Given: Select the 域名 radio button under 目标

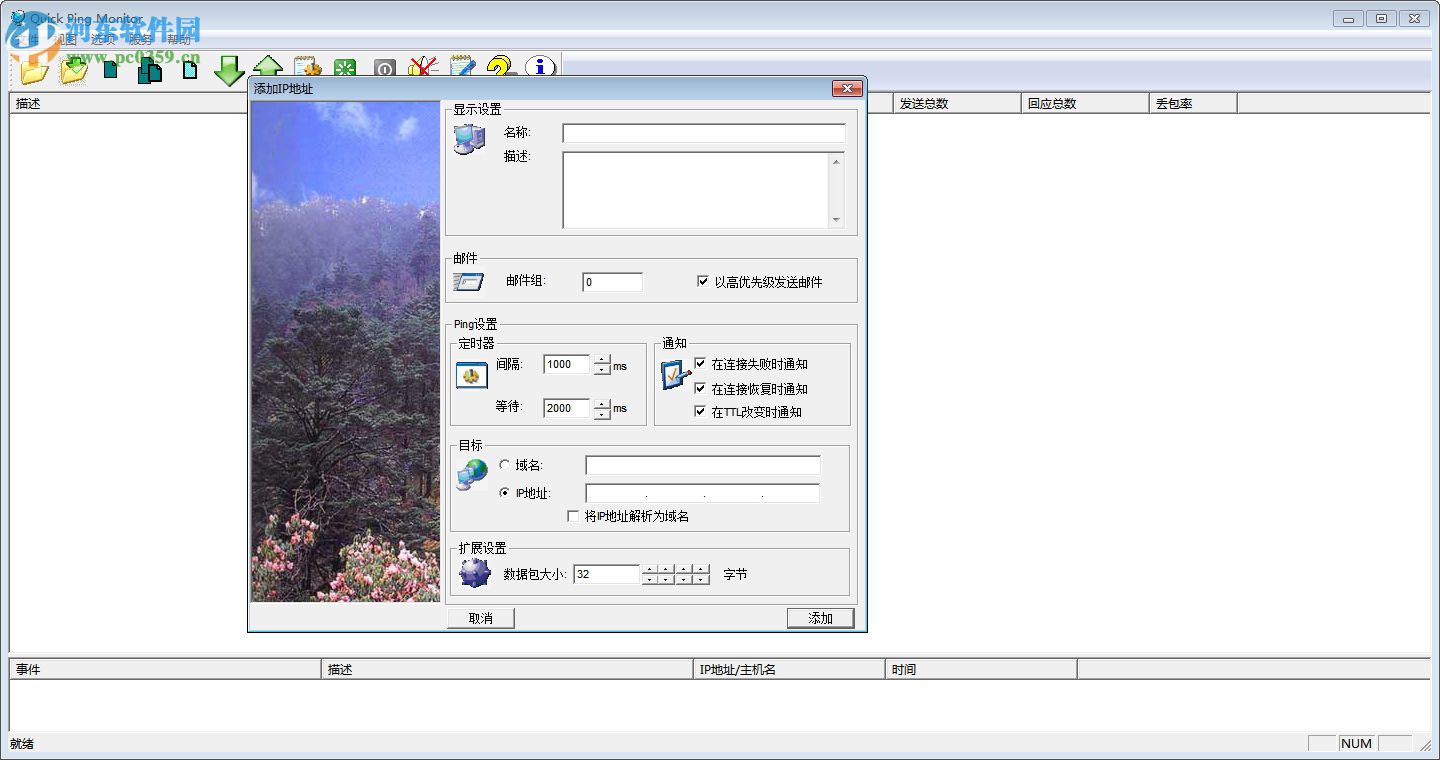Looking at the screenshot, I should click(x=505, y=464).
